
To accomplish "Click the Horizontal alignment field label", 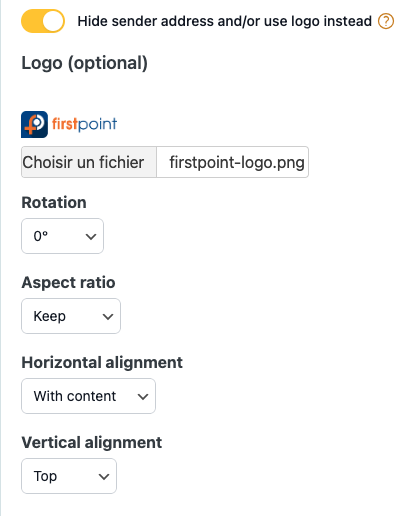I will (x=102, y=363).
